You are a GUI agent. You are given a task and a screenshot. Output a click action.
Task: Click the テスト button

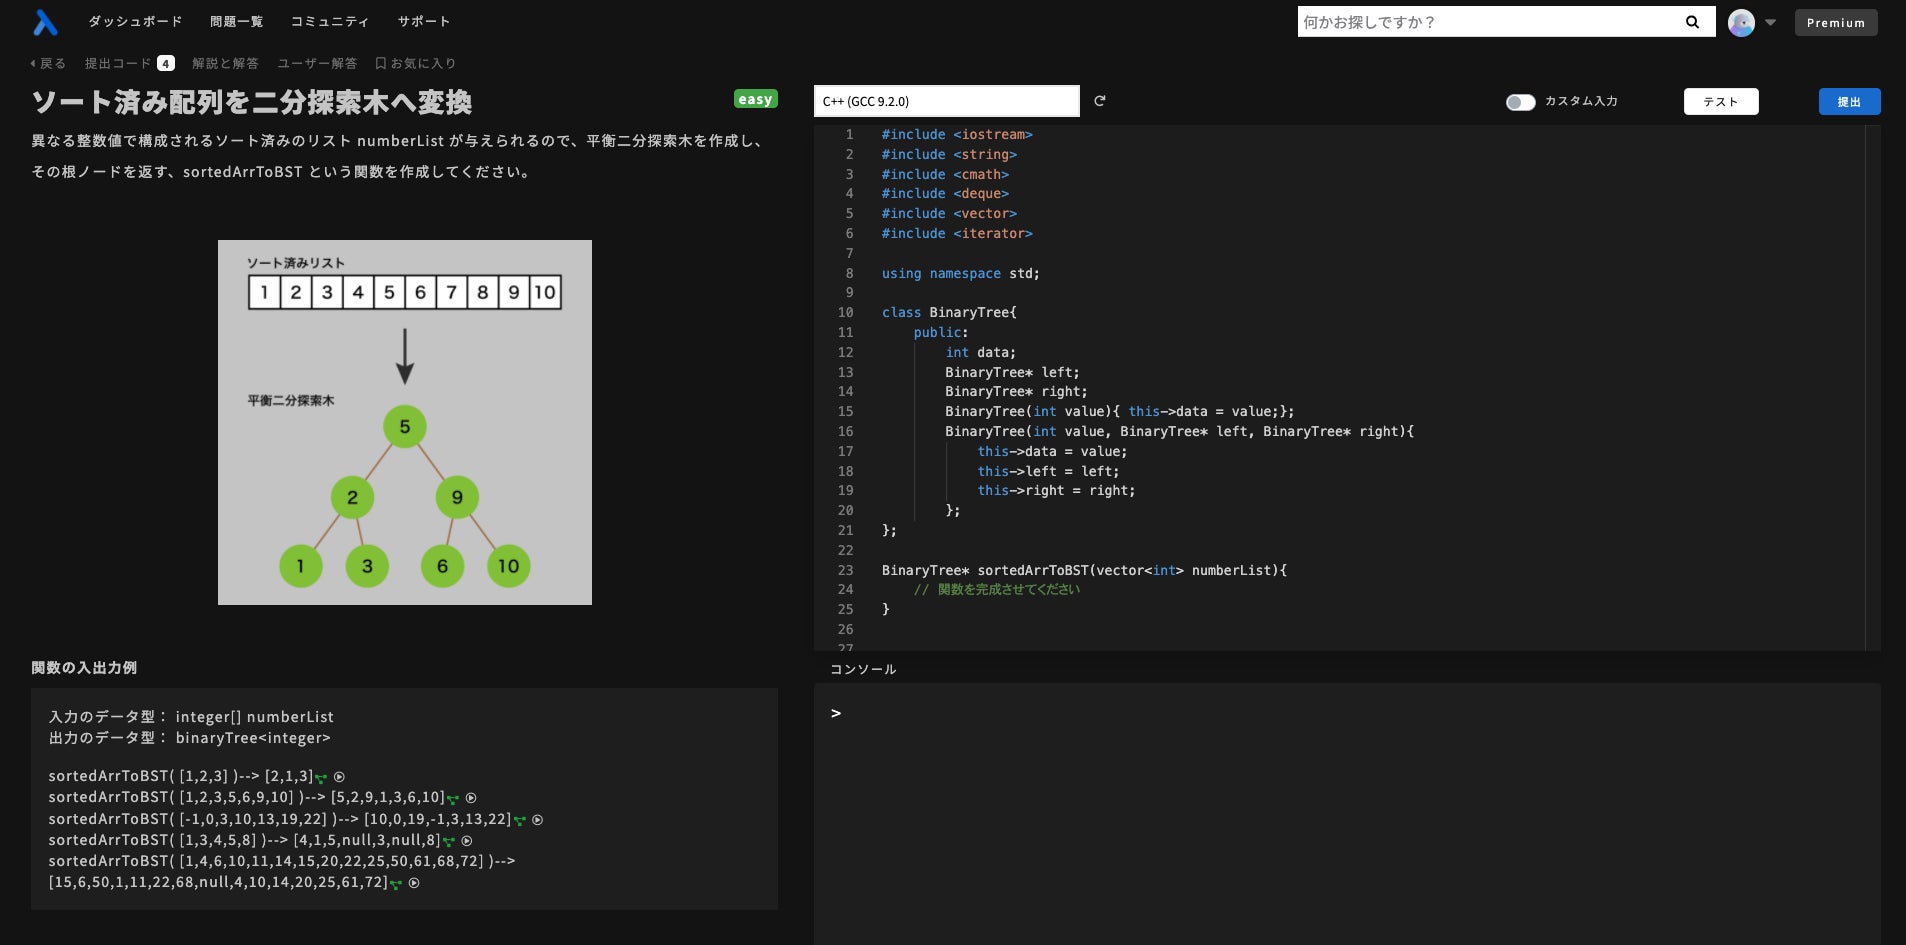click(1721, 101)
